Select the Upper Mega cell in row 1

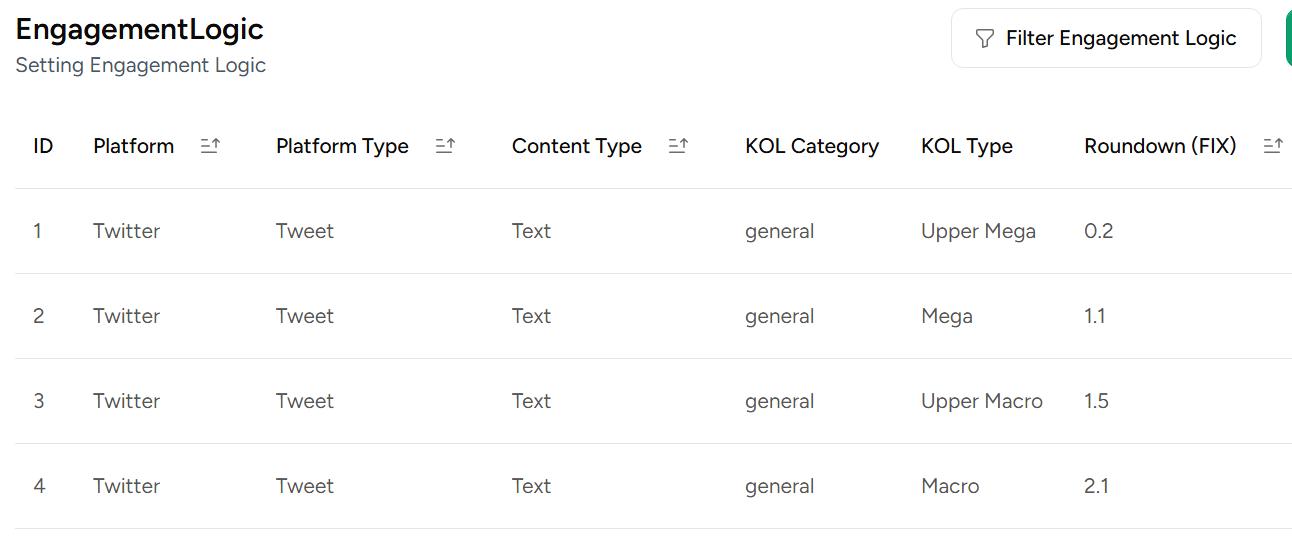978,231
